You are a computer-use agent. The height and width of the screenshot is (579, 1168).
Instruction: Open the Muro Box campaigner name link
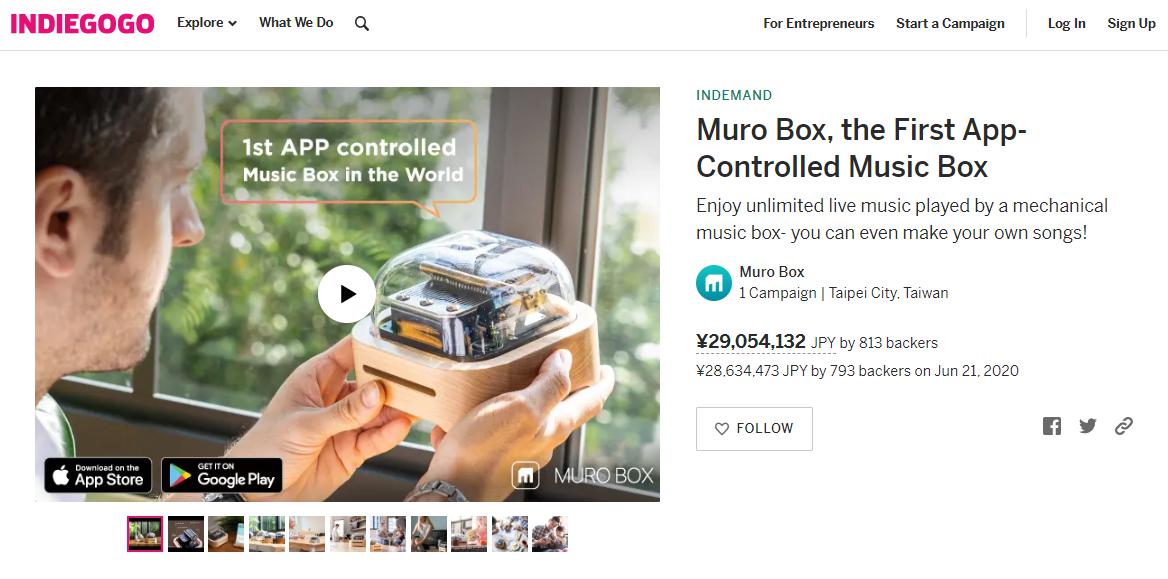772,272
